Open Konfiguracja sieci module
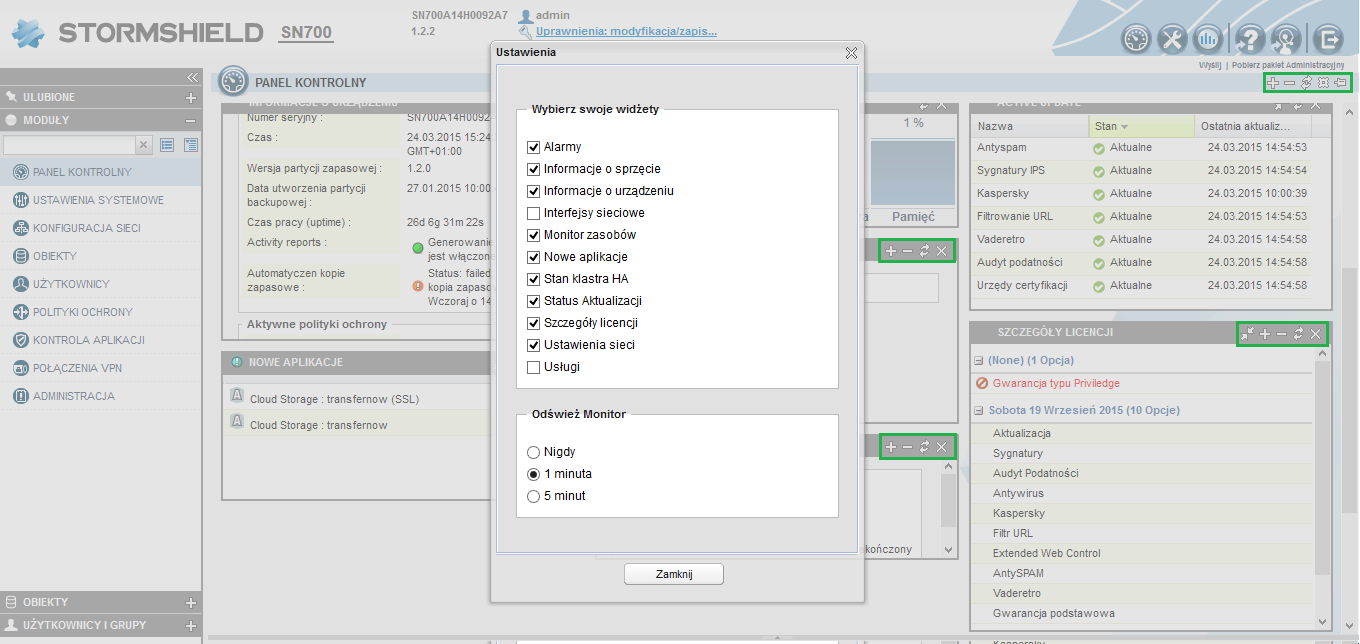Screen dimensions: 1360x644 click(100, 228)
